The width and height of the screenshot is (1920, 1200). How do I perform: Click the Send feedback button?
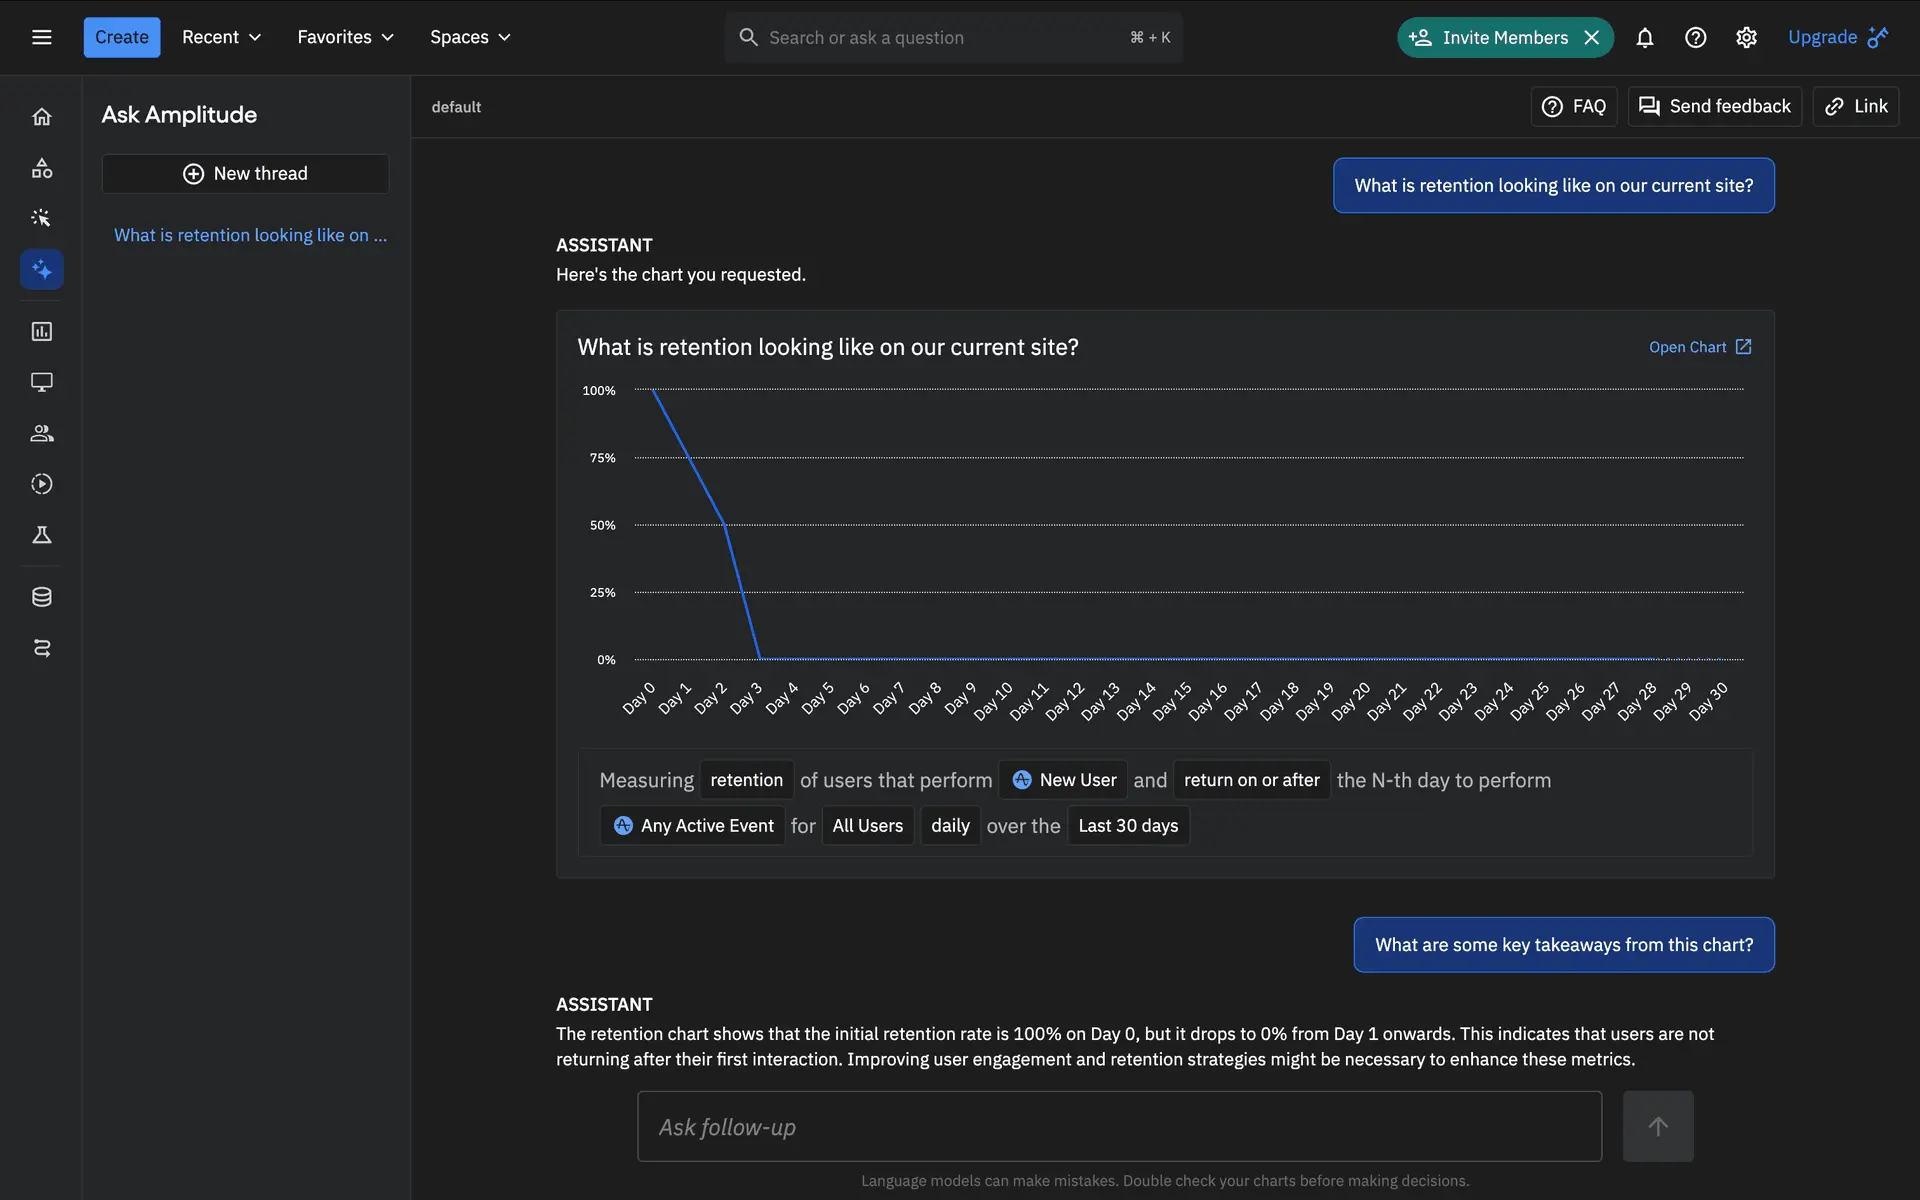[1714, 106]
